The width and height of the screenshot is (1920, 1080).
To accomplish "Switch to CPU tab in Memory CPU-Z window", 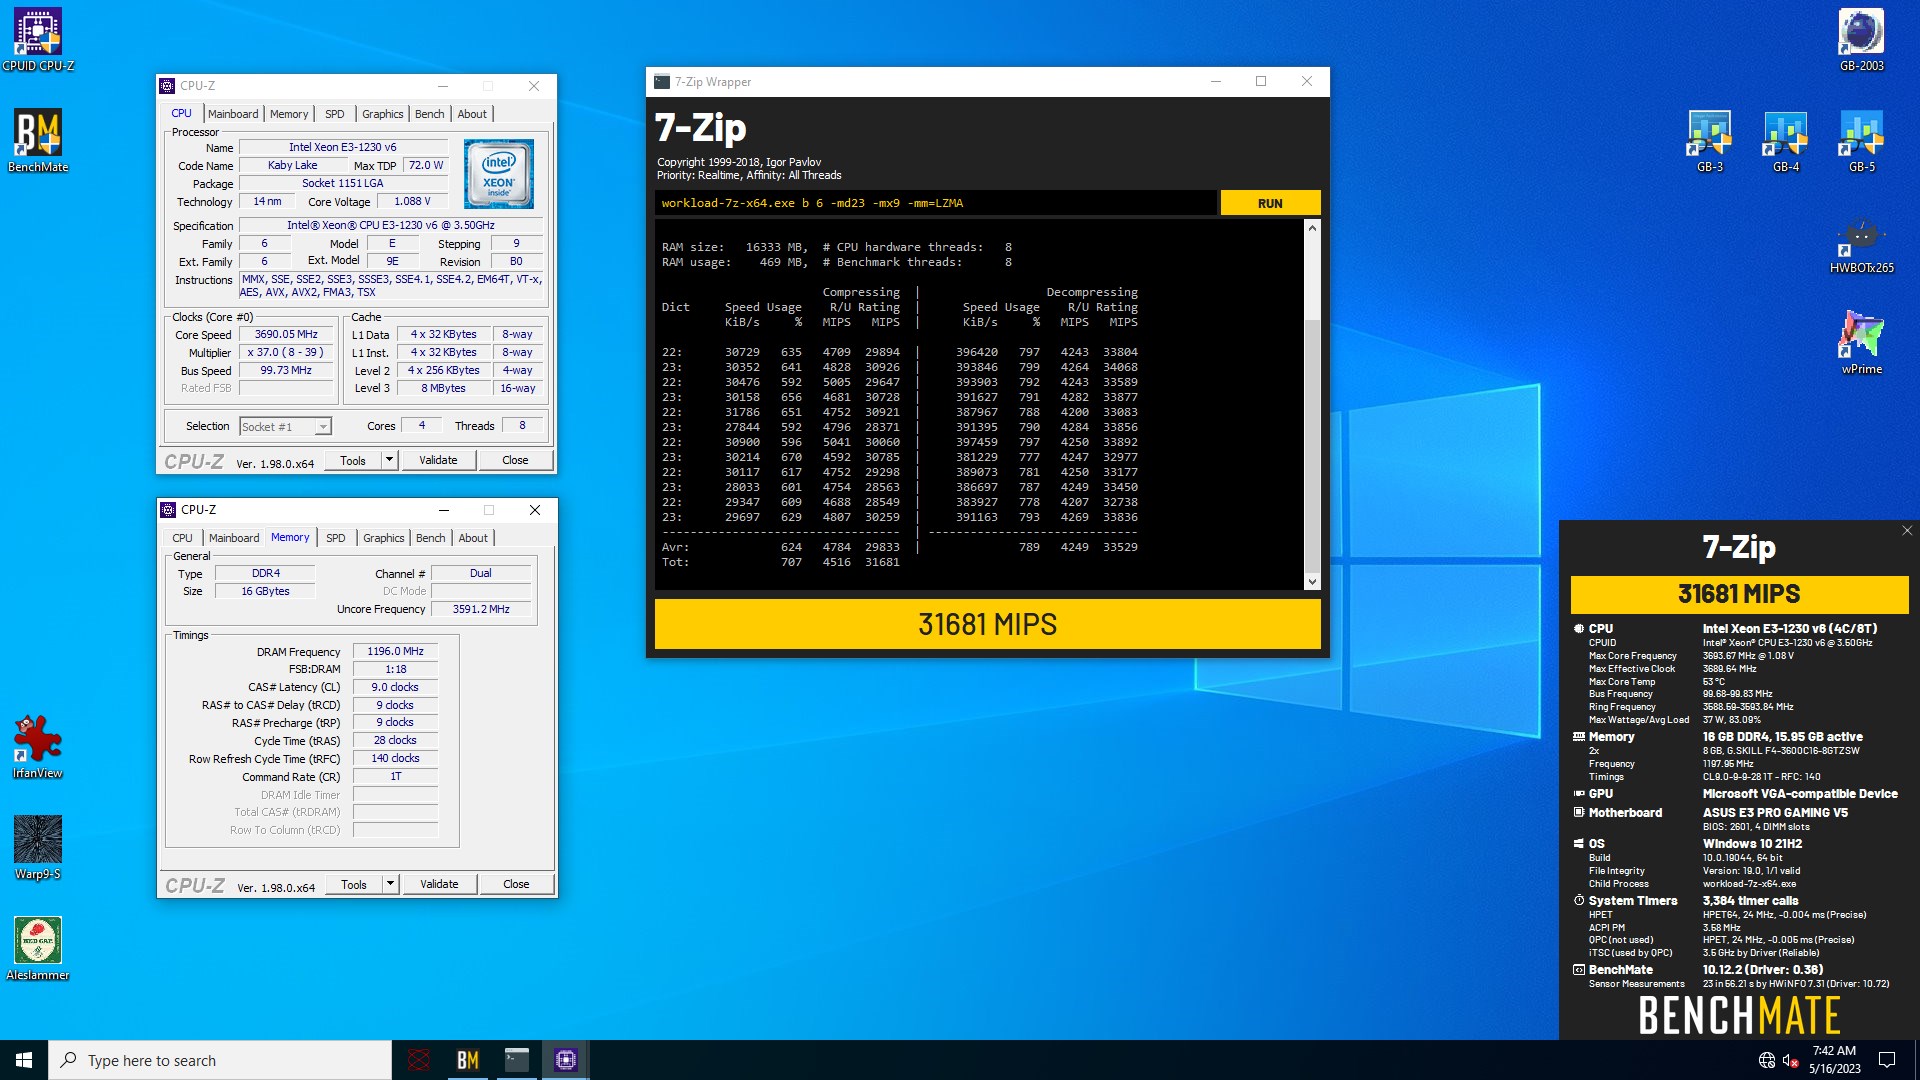I will click(182, 538).
